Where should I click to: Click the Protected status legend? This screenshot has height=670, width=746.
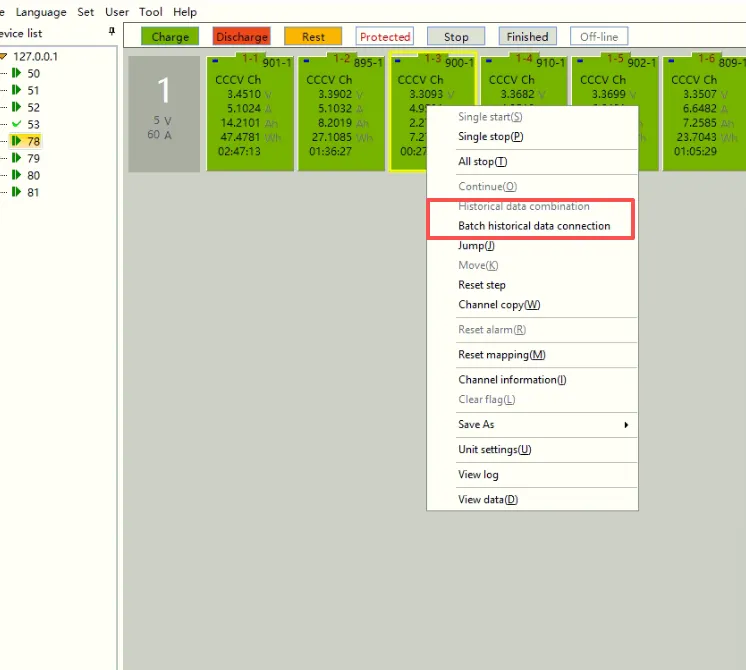point(385,37)
